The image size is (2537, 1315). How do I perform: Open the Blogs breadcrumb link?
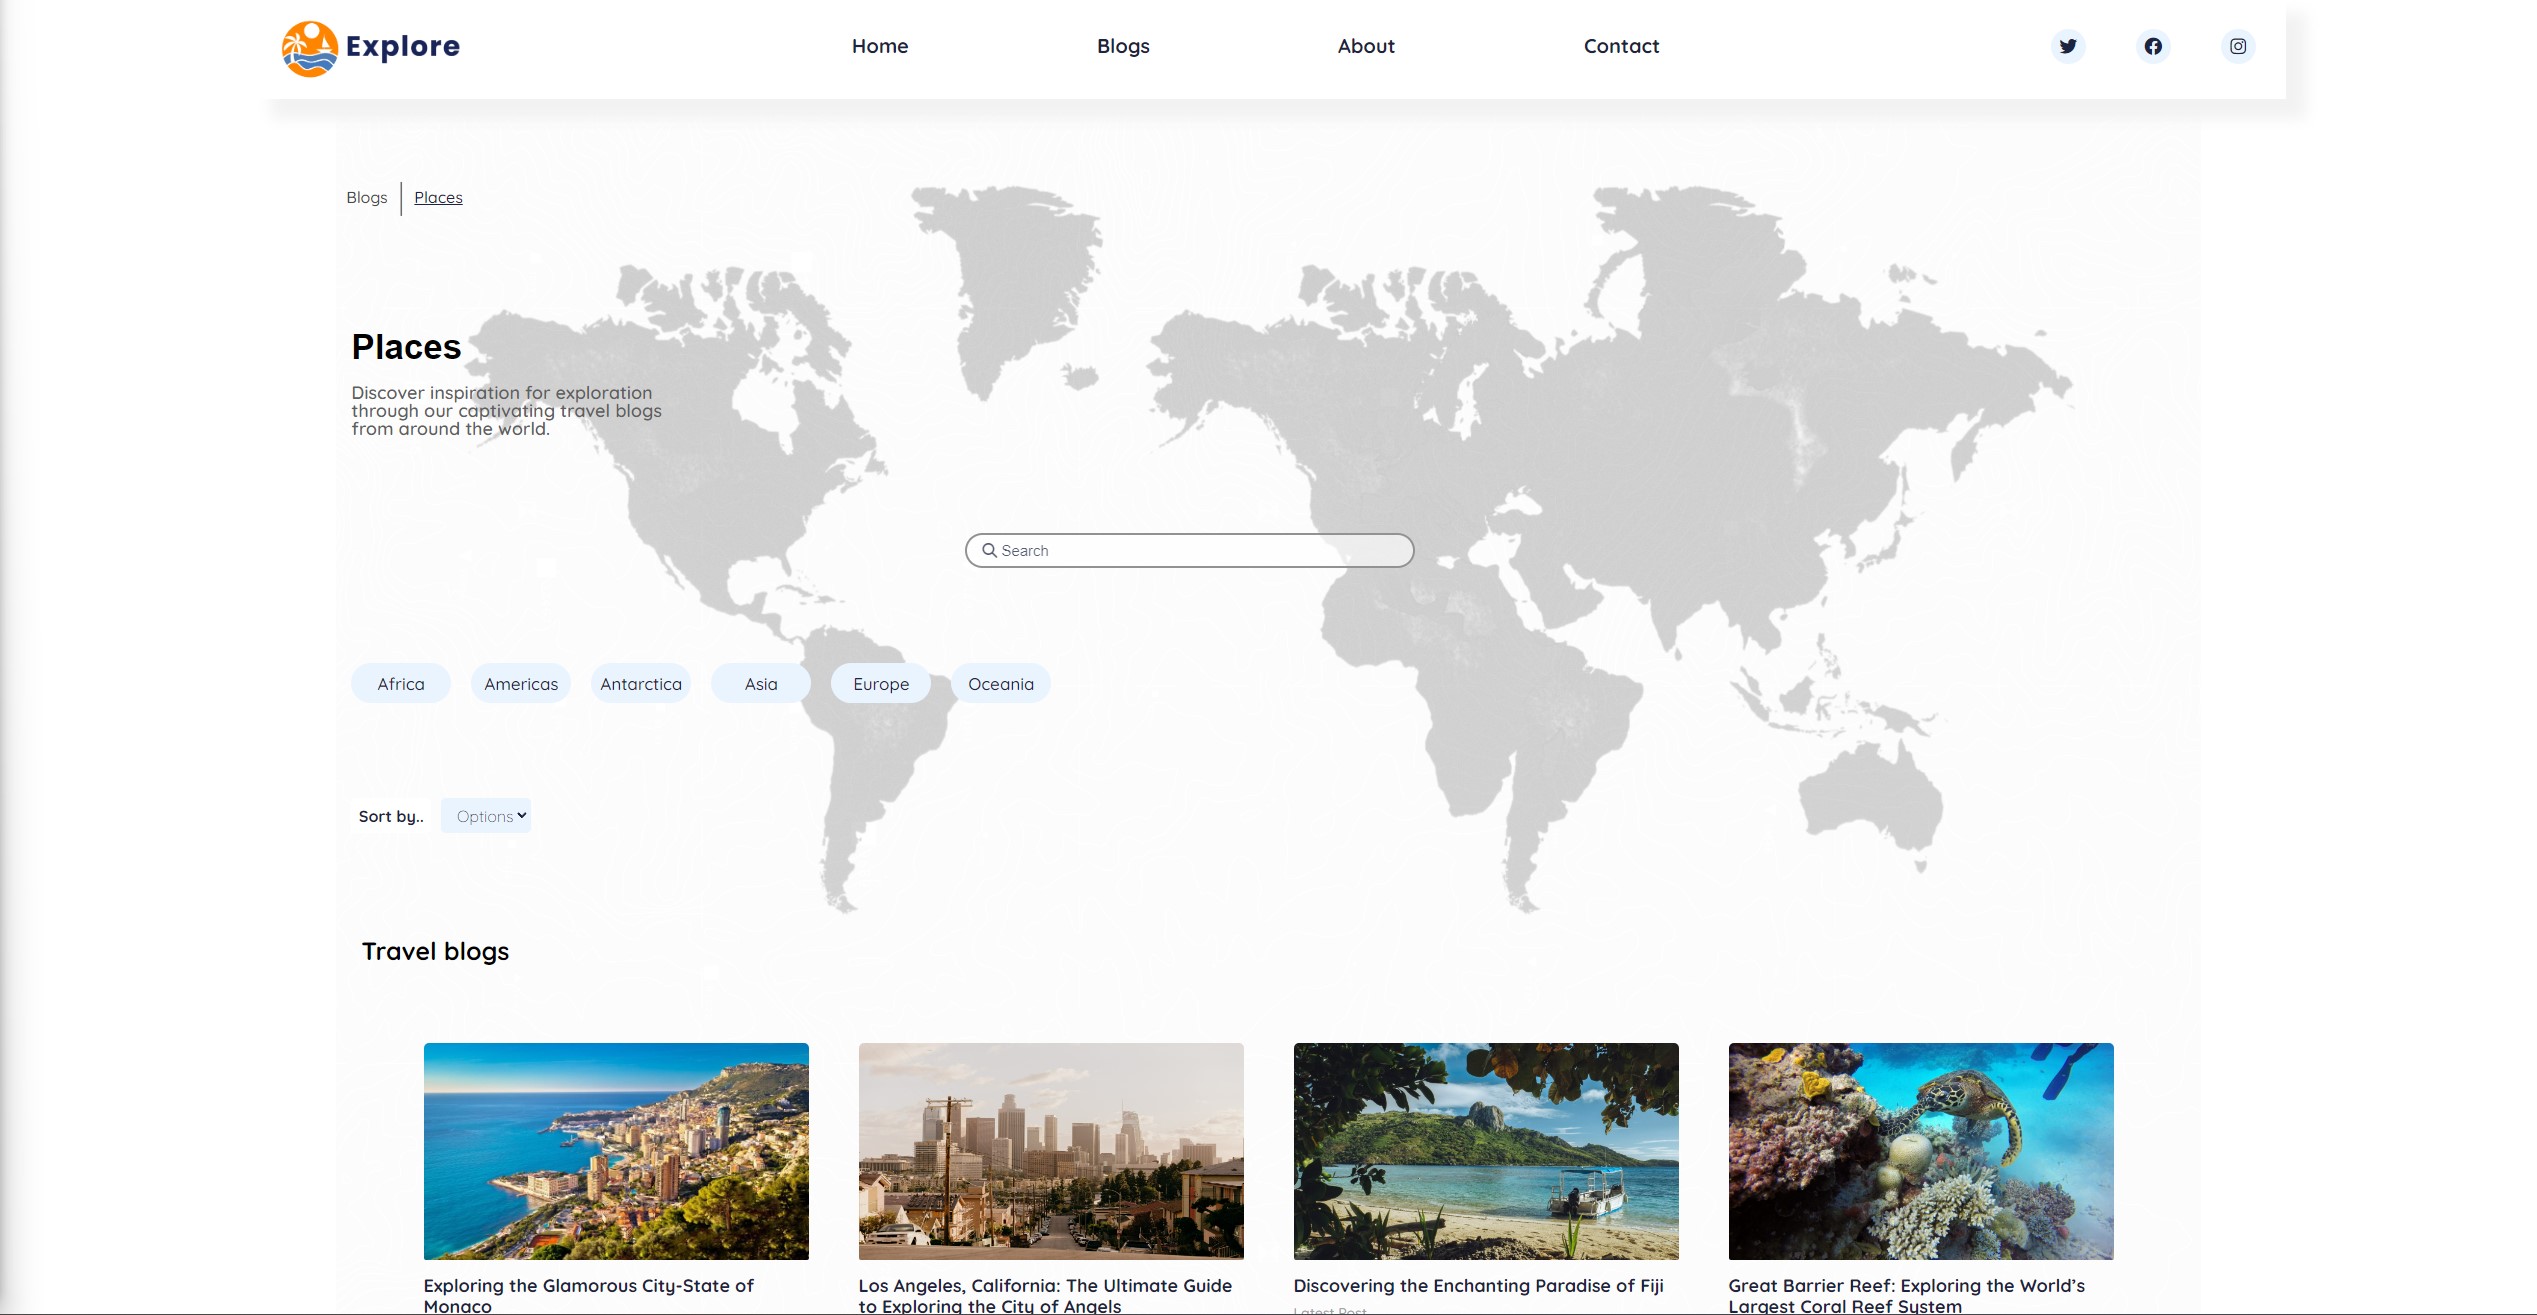366,198
